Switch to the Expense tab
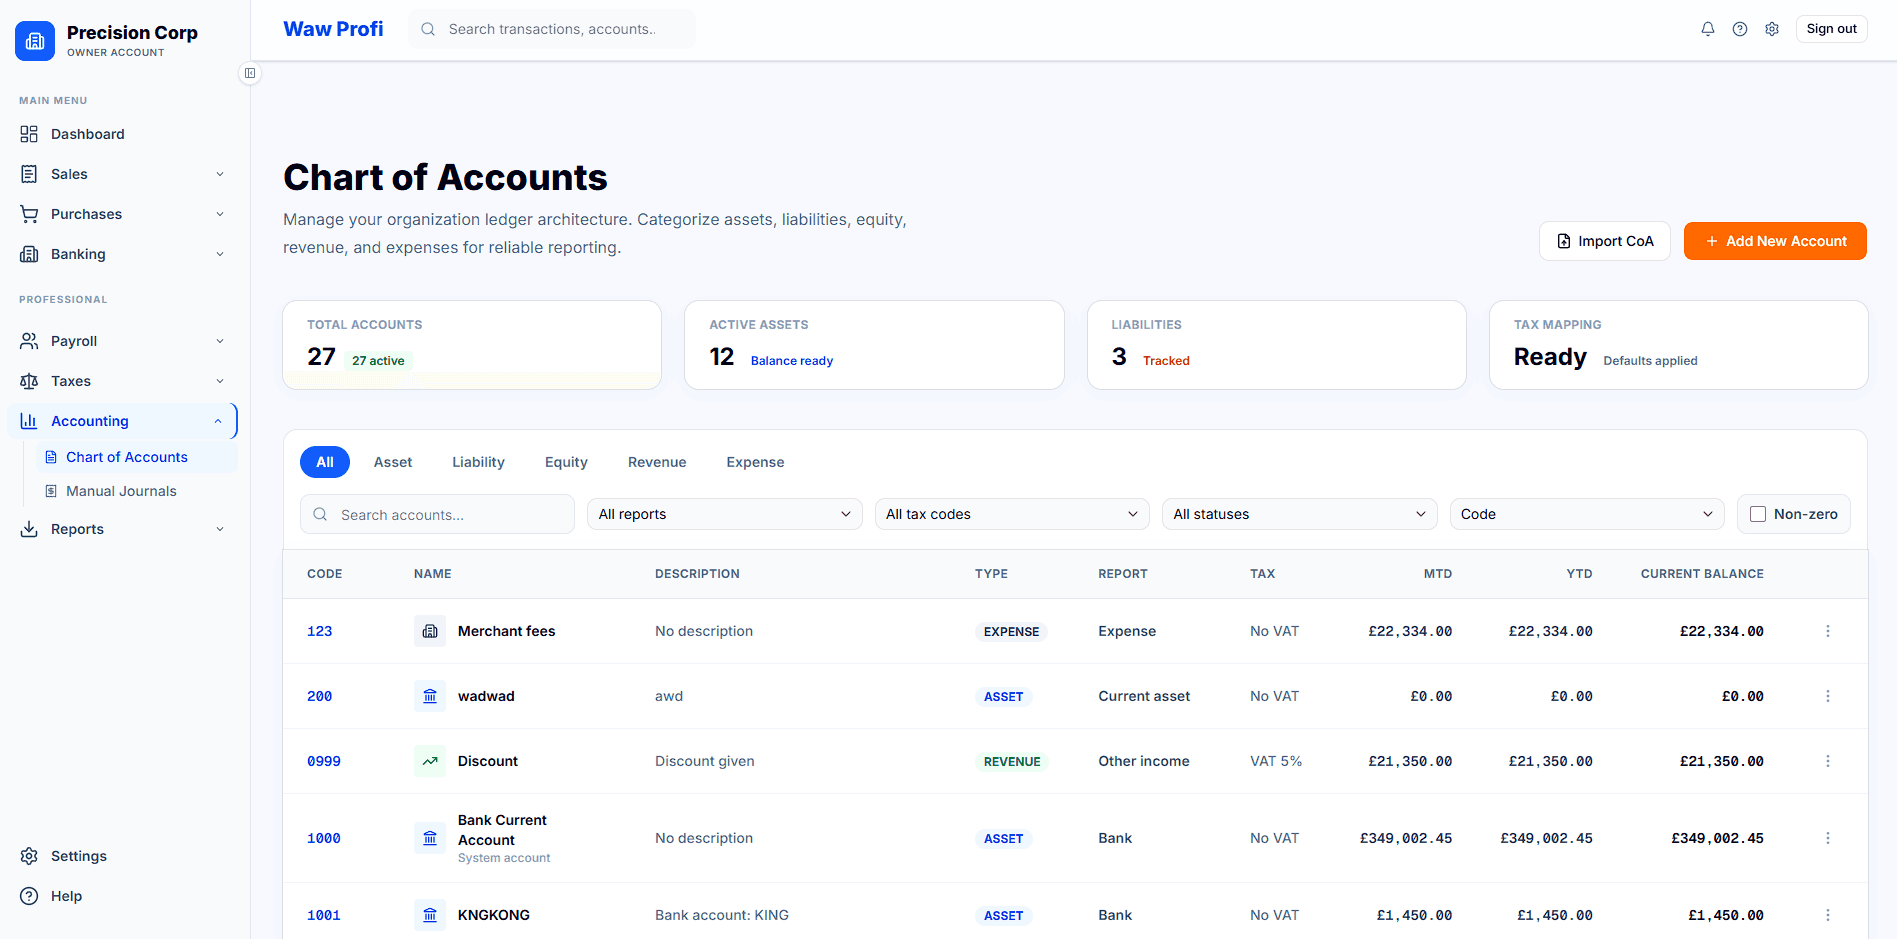This screenshot has width=1897, height=939. [755, 462]
